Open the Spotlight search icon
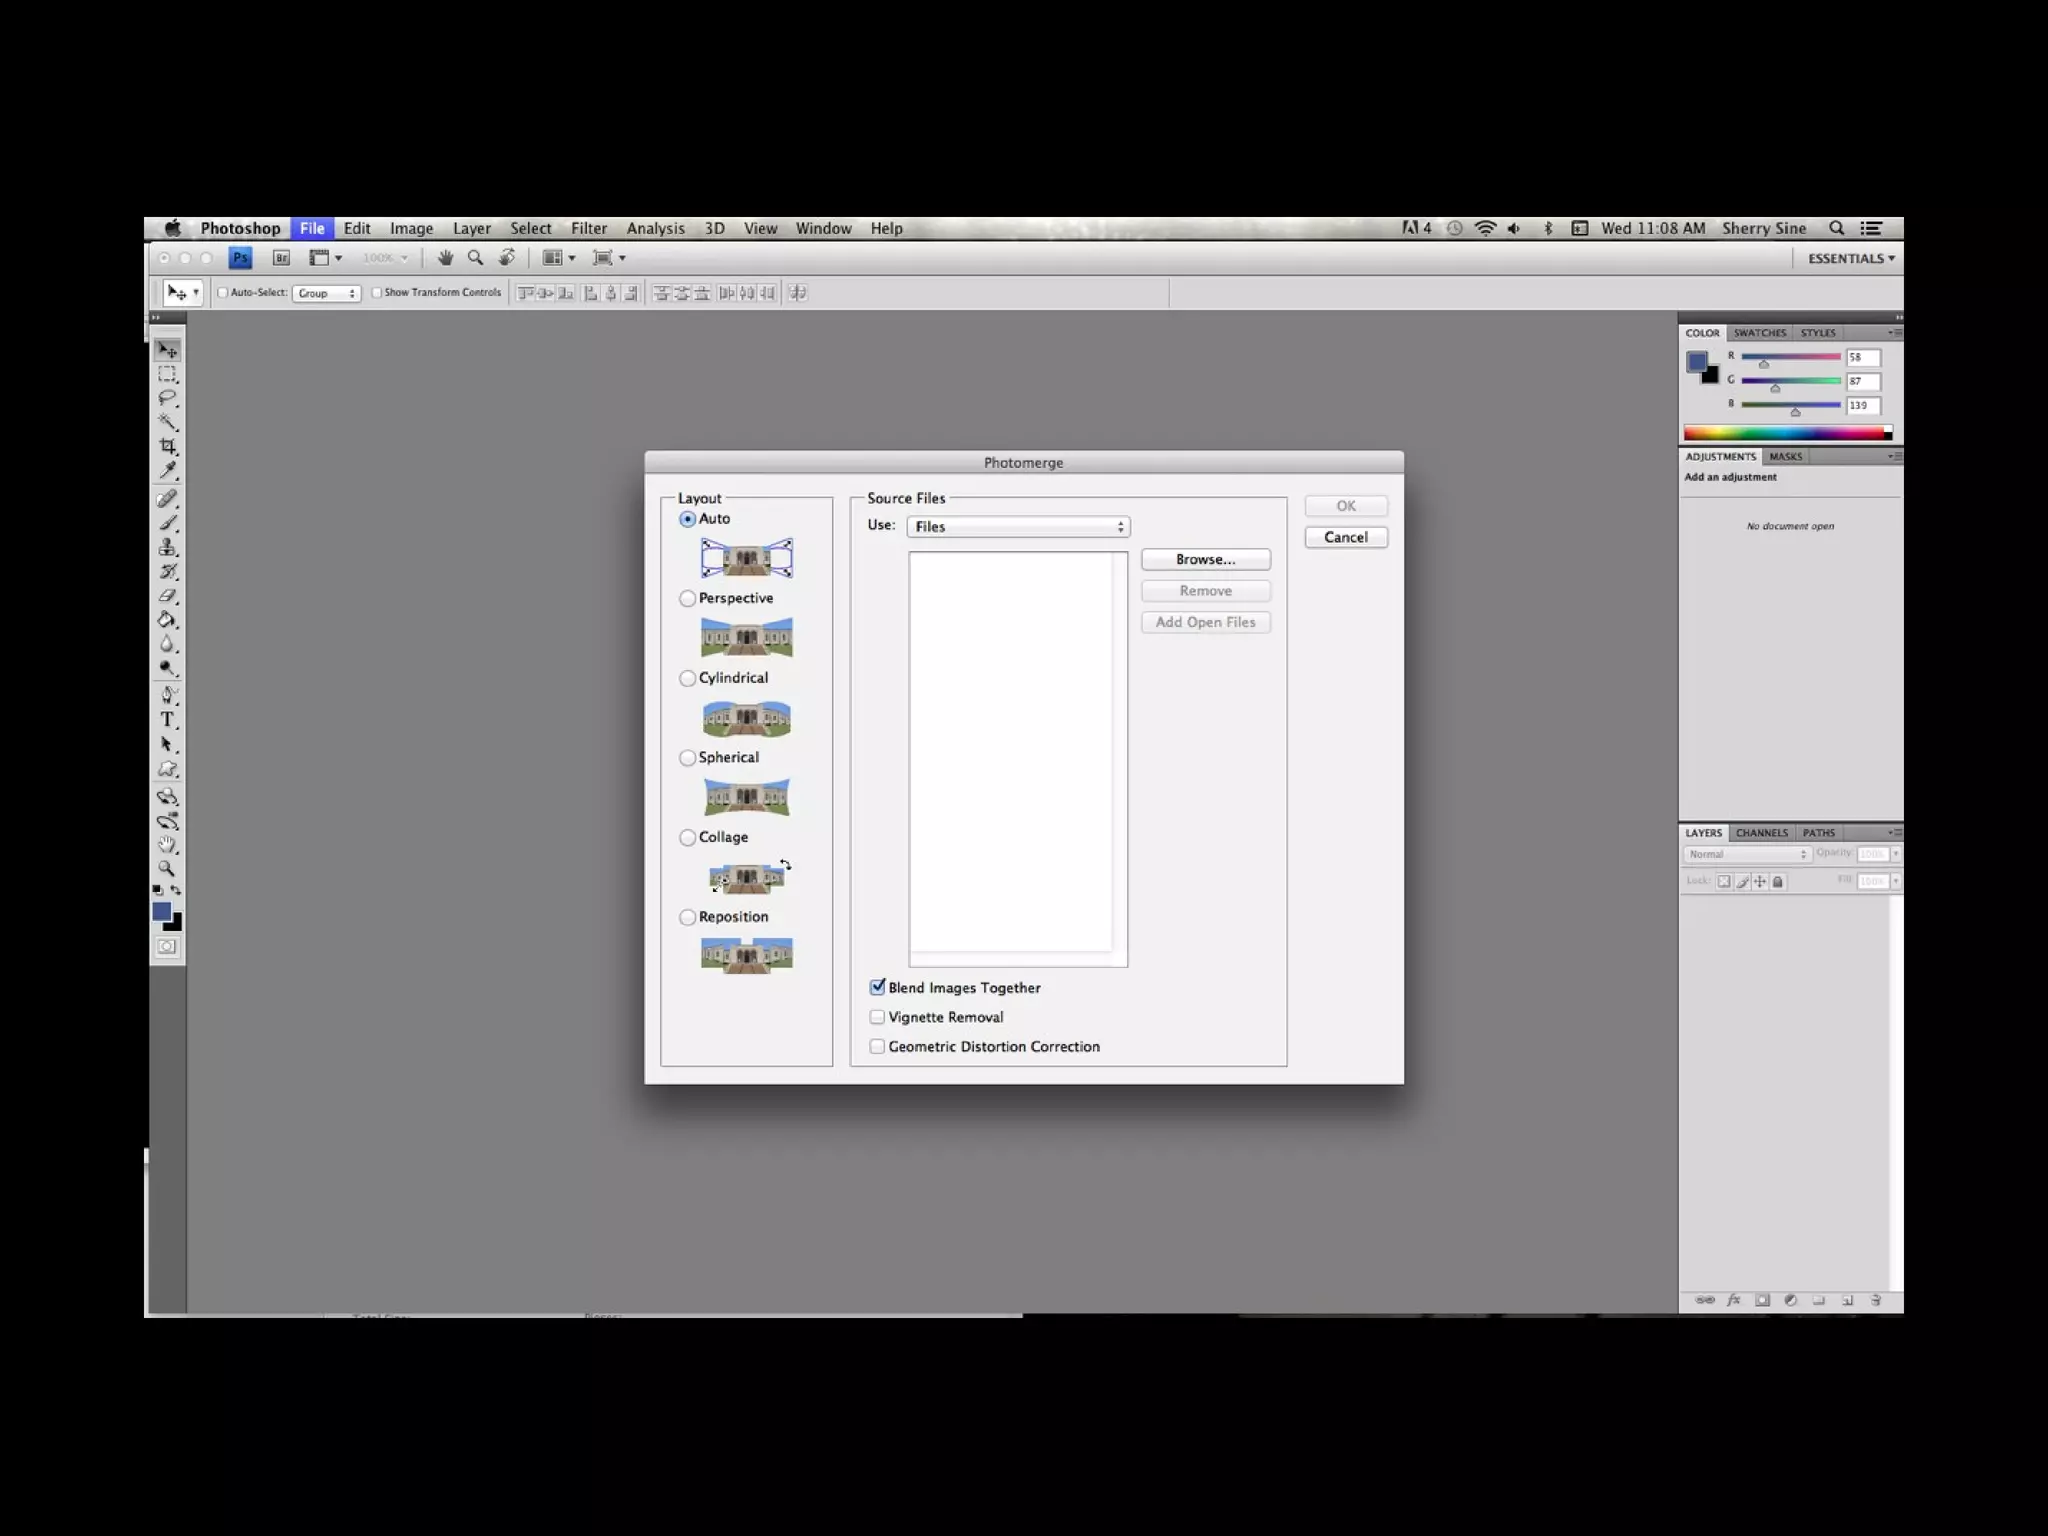2048x1536 pixels. coord(1836,228)
